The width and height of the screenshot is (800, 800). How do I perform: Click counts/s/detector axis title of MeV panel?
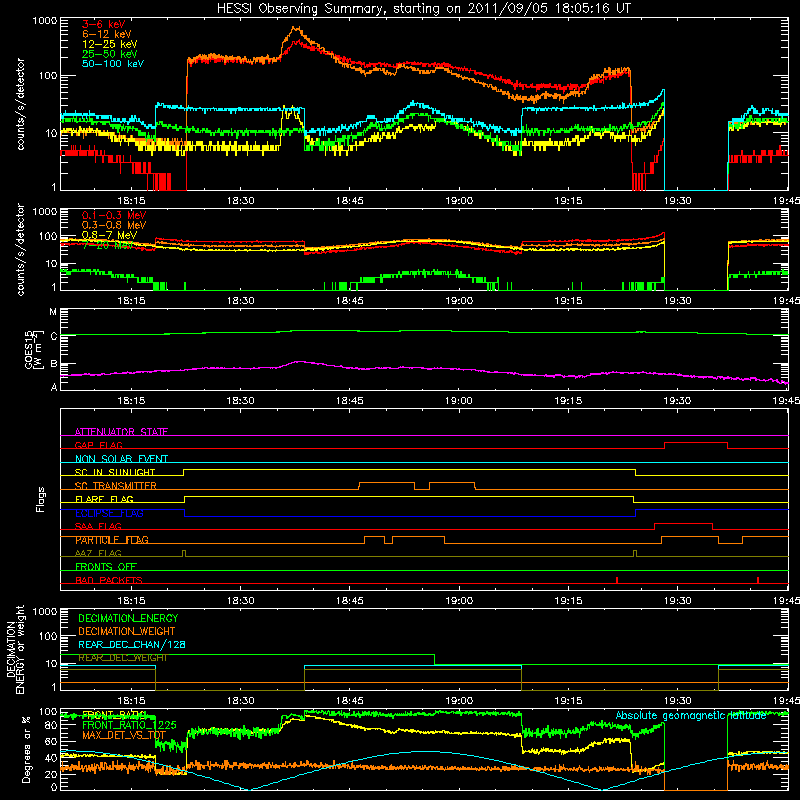[x=20, y=250]
